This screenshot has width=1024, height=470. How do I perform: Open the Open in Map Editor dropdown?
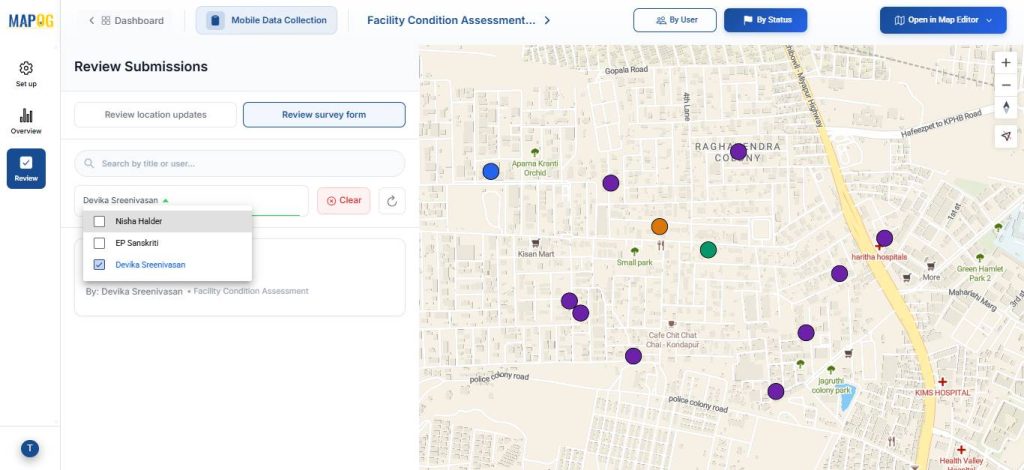point(943,20)
